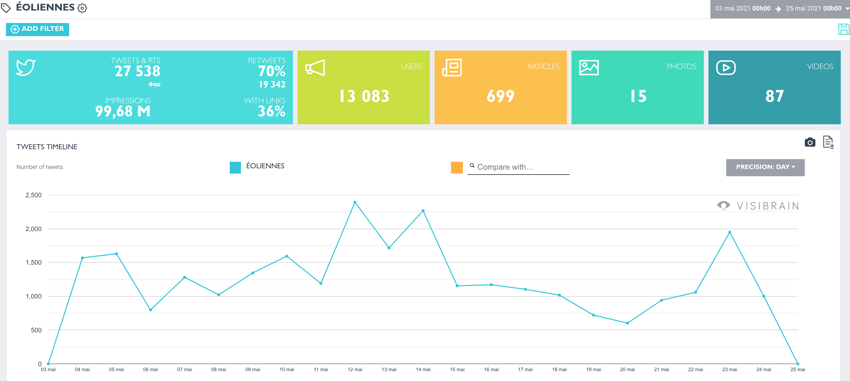850x381 pixels.
Task: Click the 13 083 users value
Action: (x=364, y=96)
